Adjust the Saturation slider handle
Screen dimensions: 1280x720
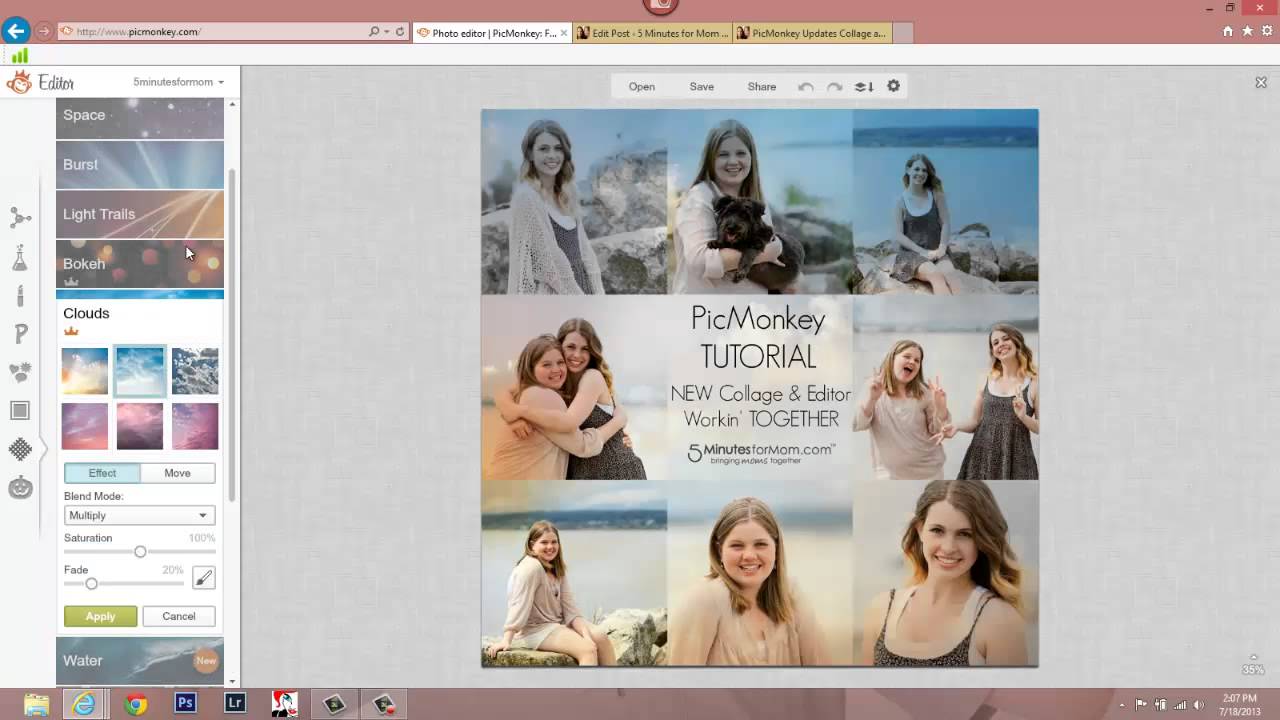pyautogui.click(x=140, y=552)
